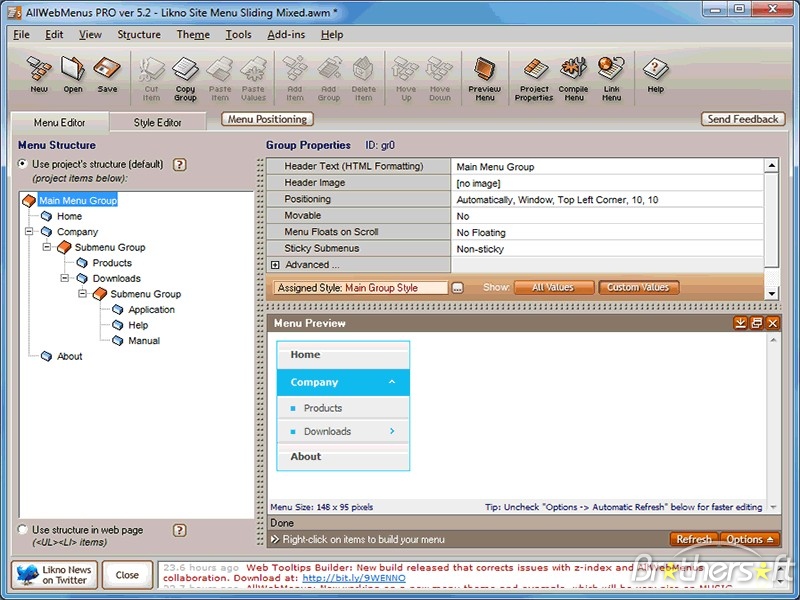
Task: Select 'Use structure in web page' option
Action: [x=23, y=530]
